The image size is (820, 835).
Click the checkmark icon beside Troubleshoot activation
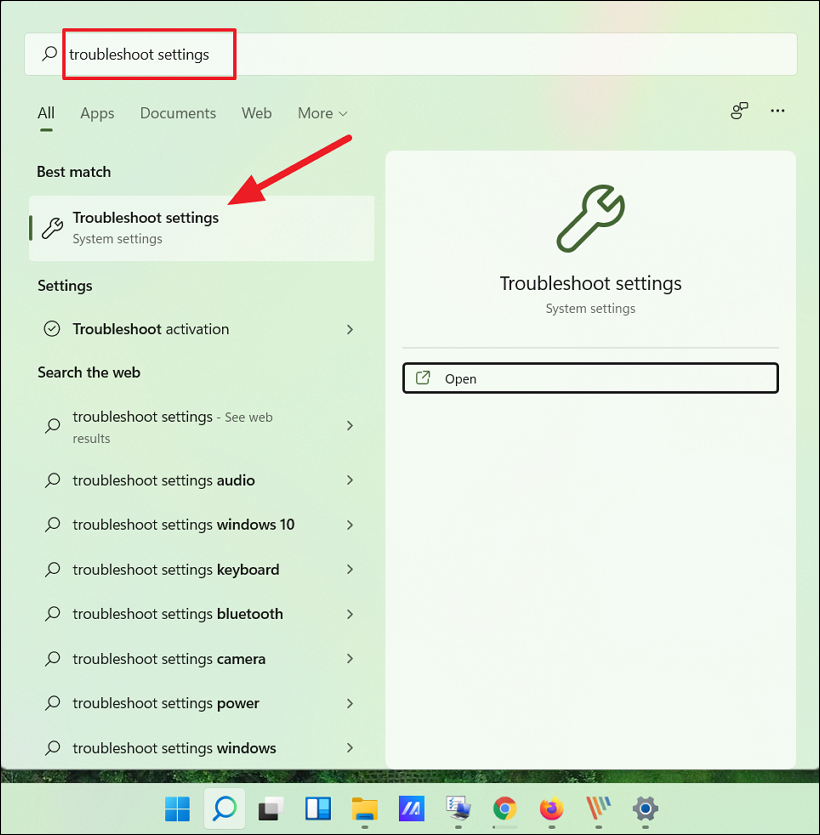tap(52, 329)
